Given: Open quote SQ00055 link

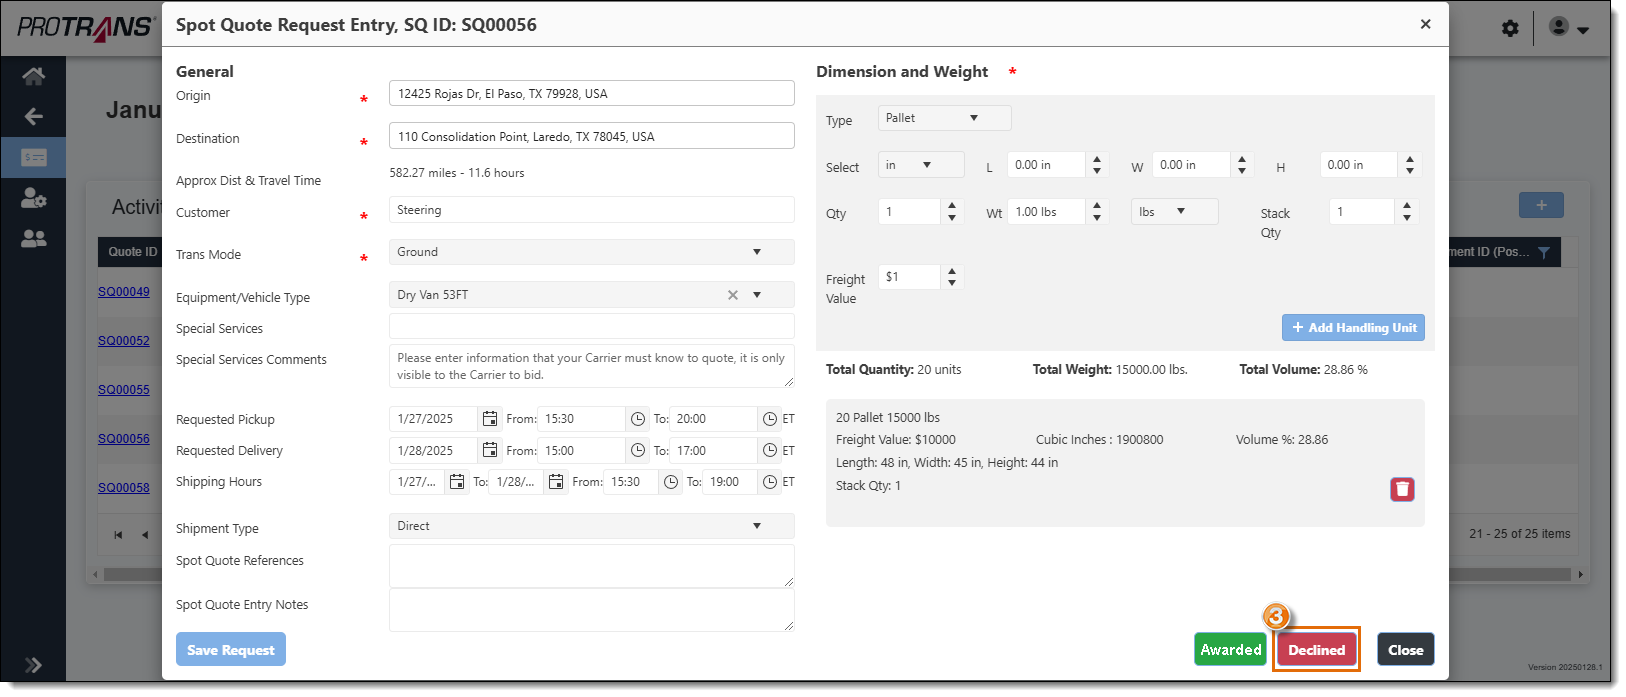Looking at the screenshot, I should pos(124,390).
